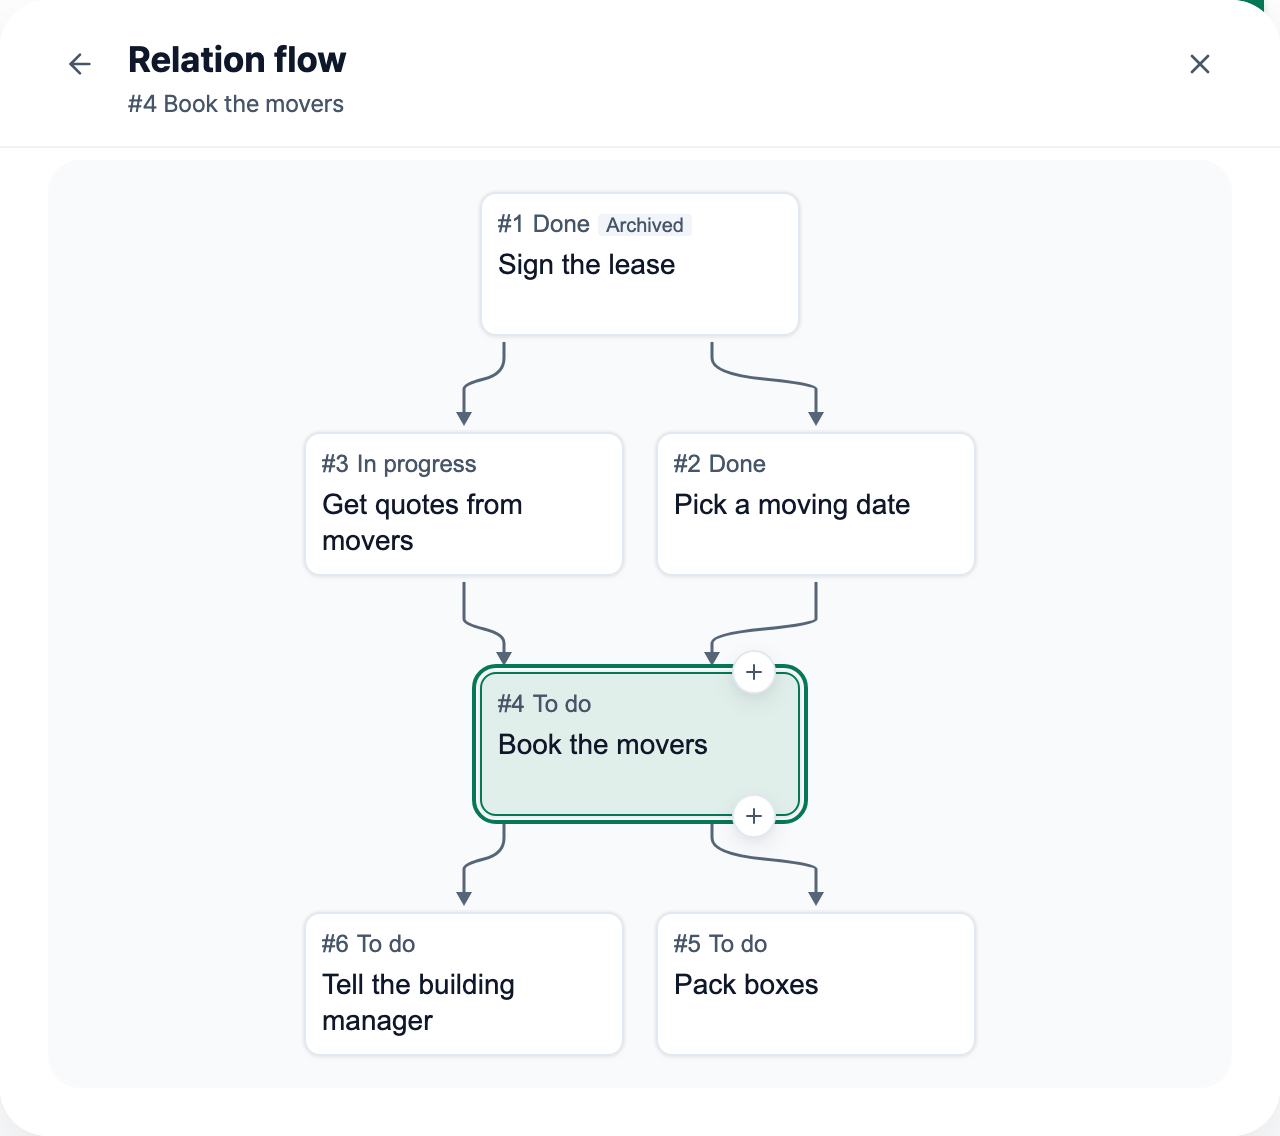Open the Pick a moving date card
The height and width of the screenshot is (1136, 1280).
click(x=816, y=504)
